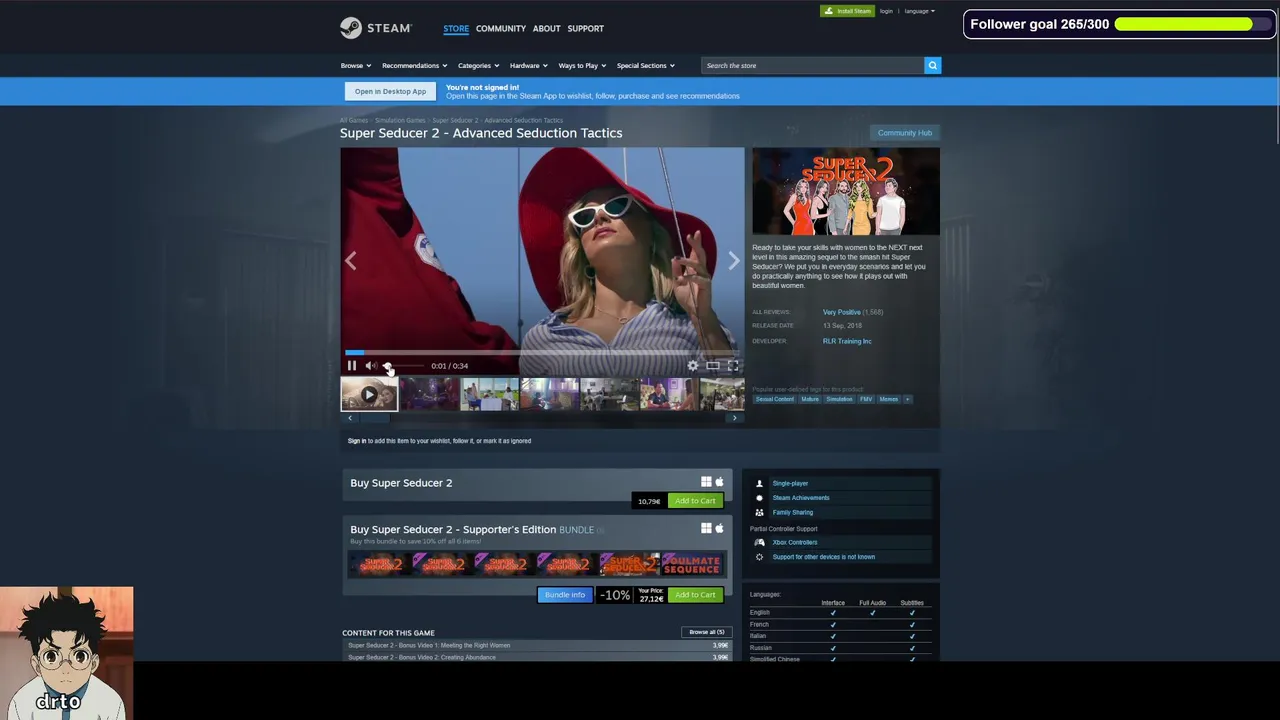Click Open in Desktop App button
The width and height of the screenshot is (1280, 720).
(x=390, y=91)
